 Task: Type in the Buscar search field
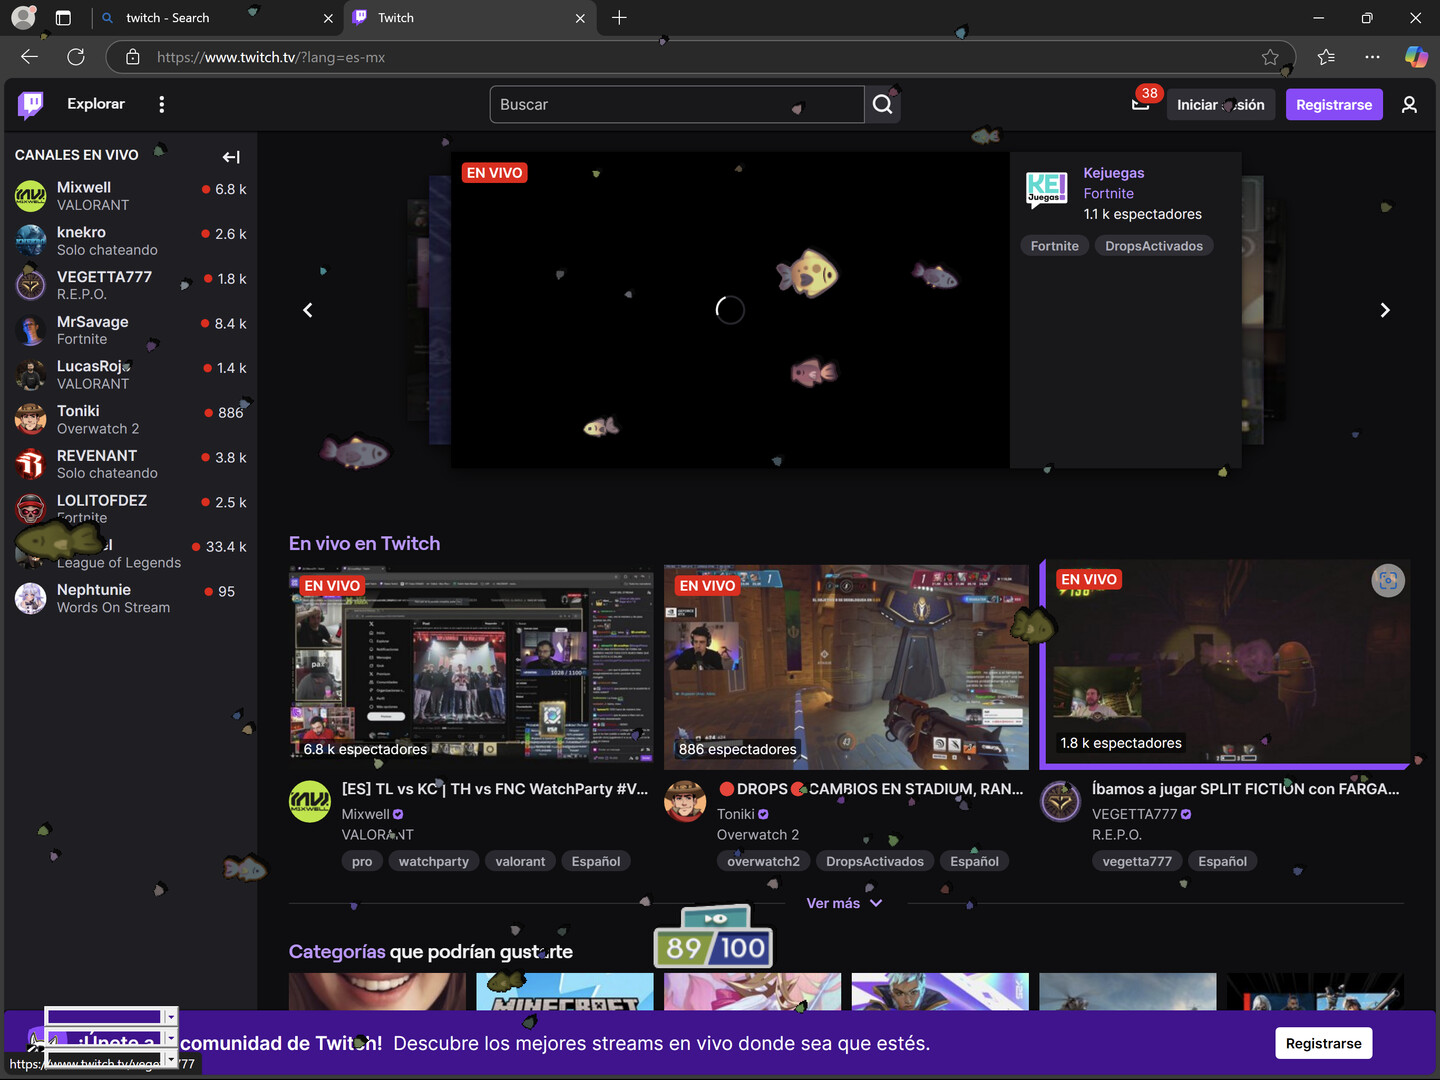pyautogui.click(x=676, y=104)
